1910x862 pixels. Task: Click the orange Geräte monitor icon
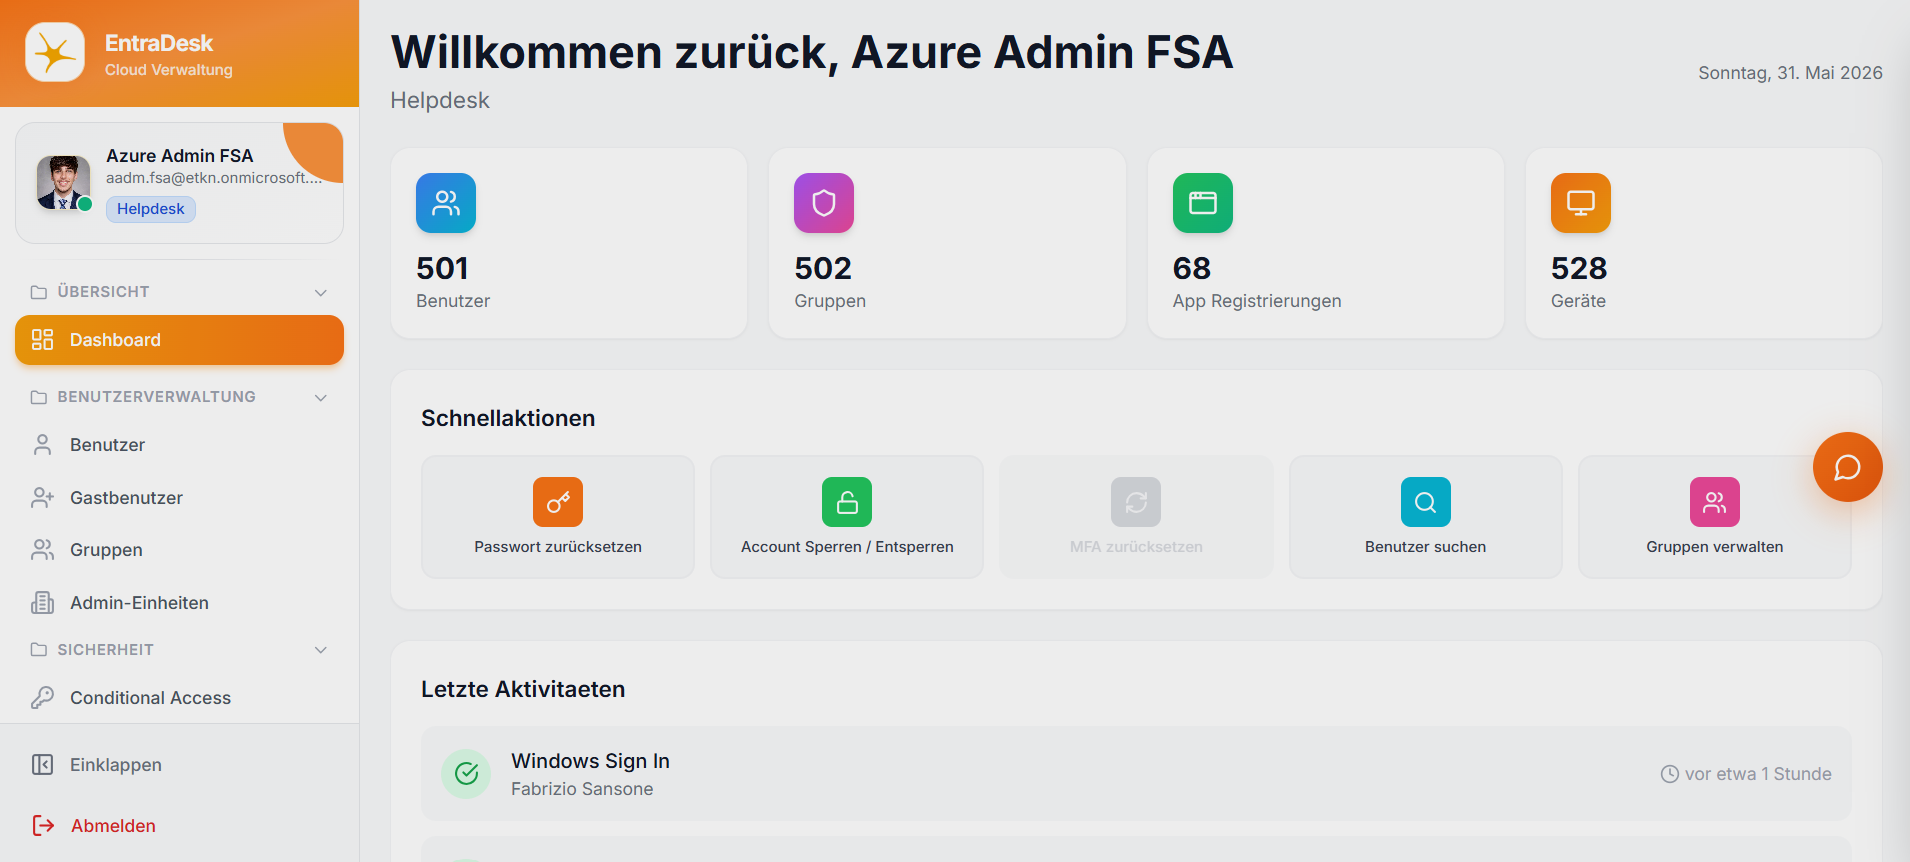pos(1581,203)
